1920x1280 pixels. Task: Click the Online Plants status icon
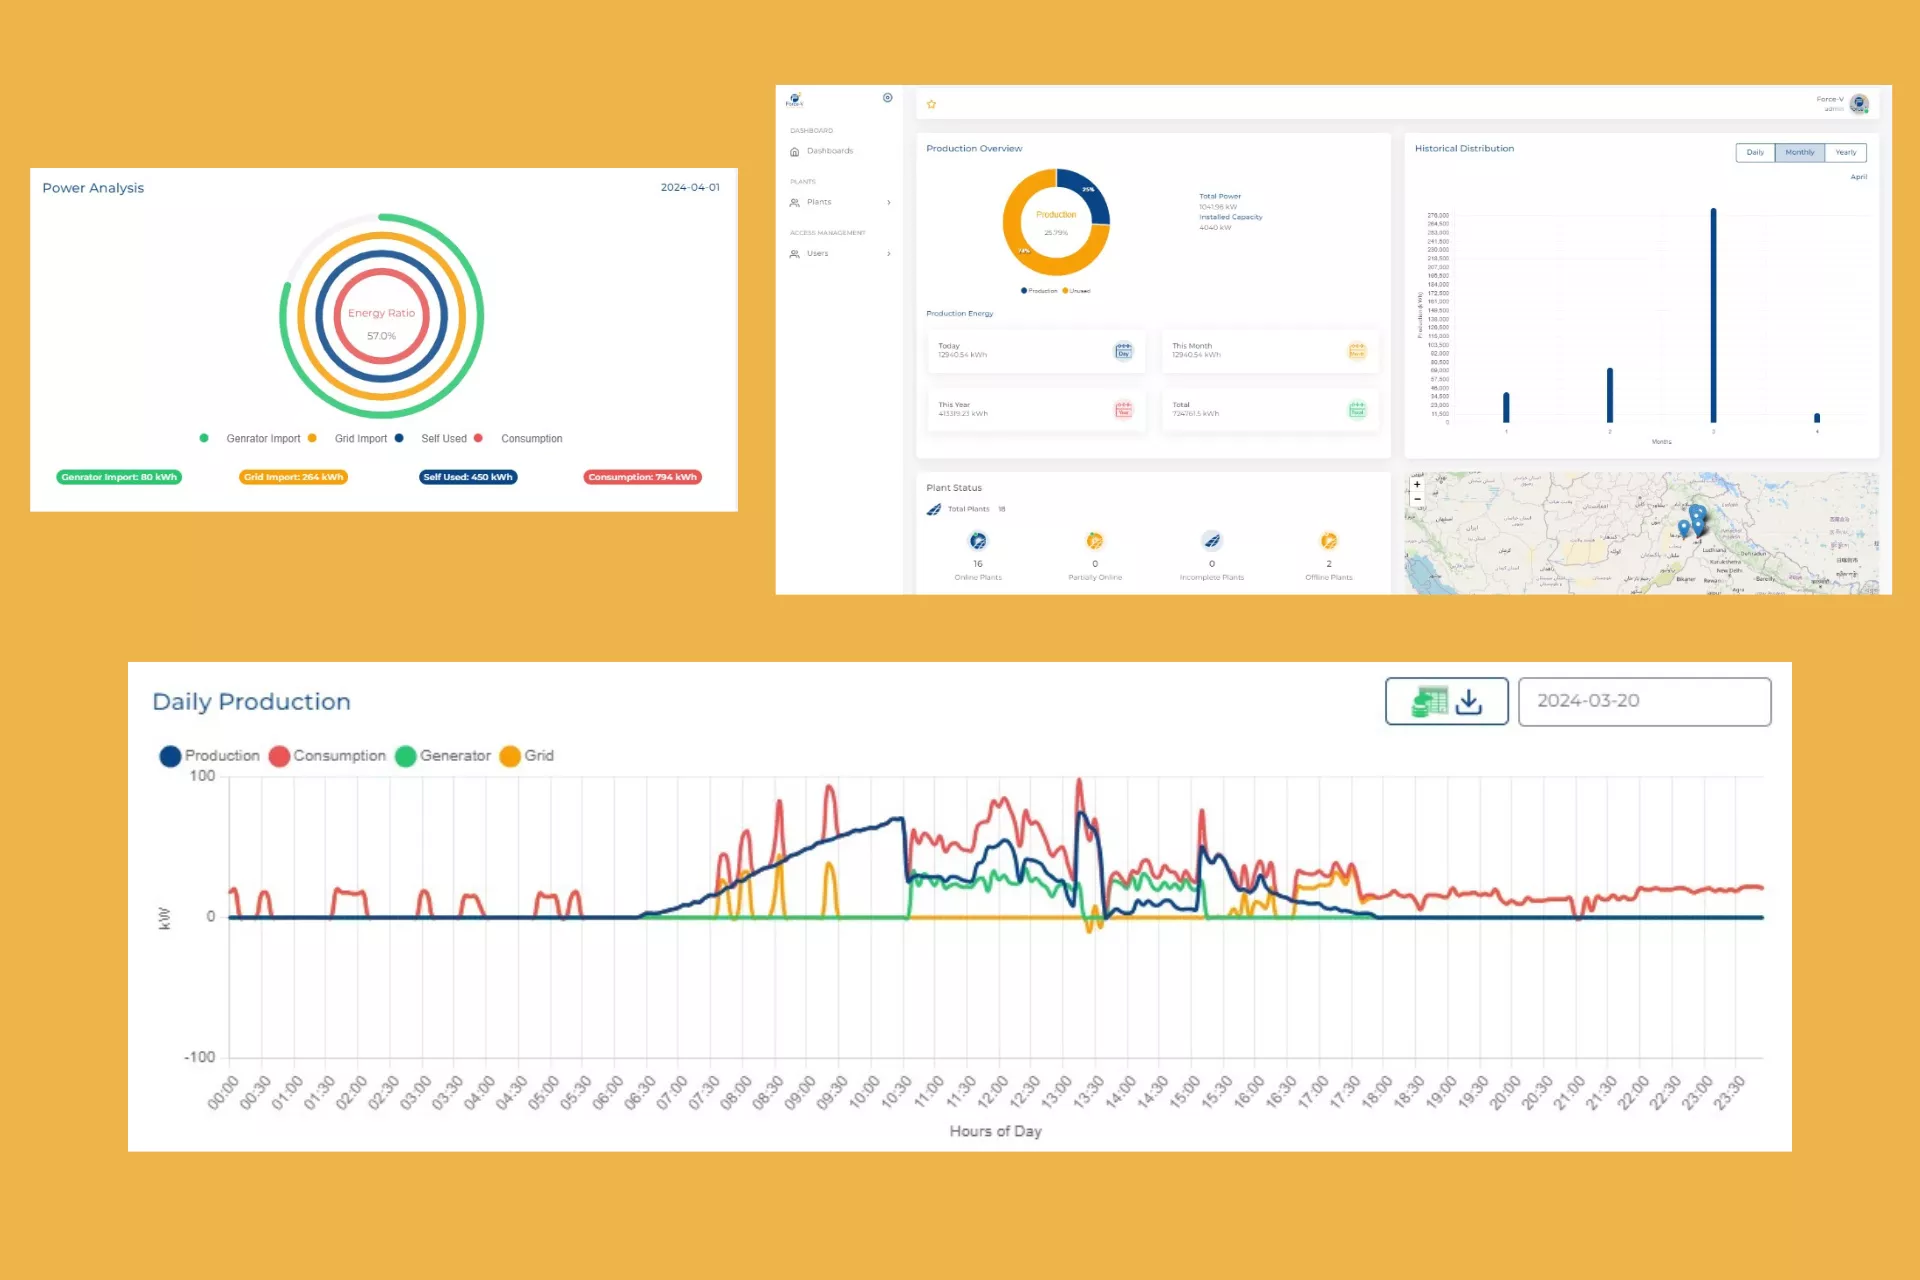(x=978, y=541)
